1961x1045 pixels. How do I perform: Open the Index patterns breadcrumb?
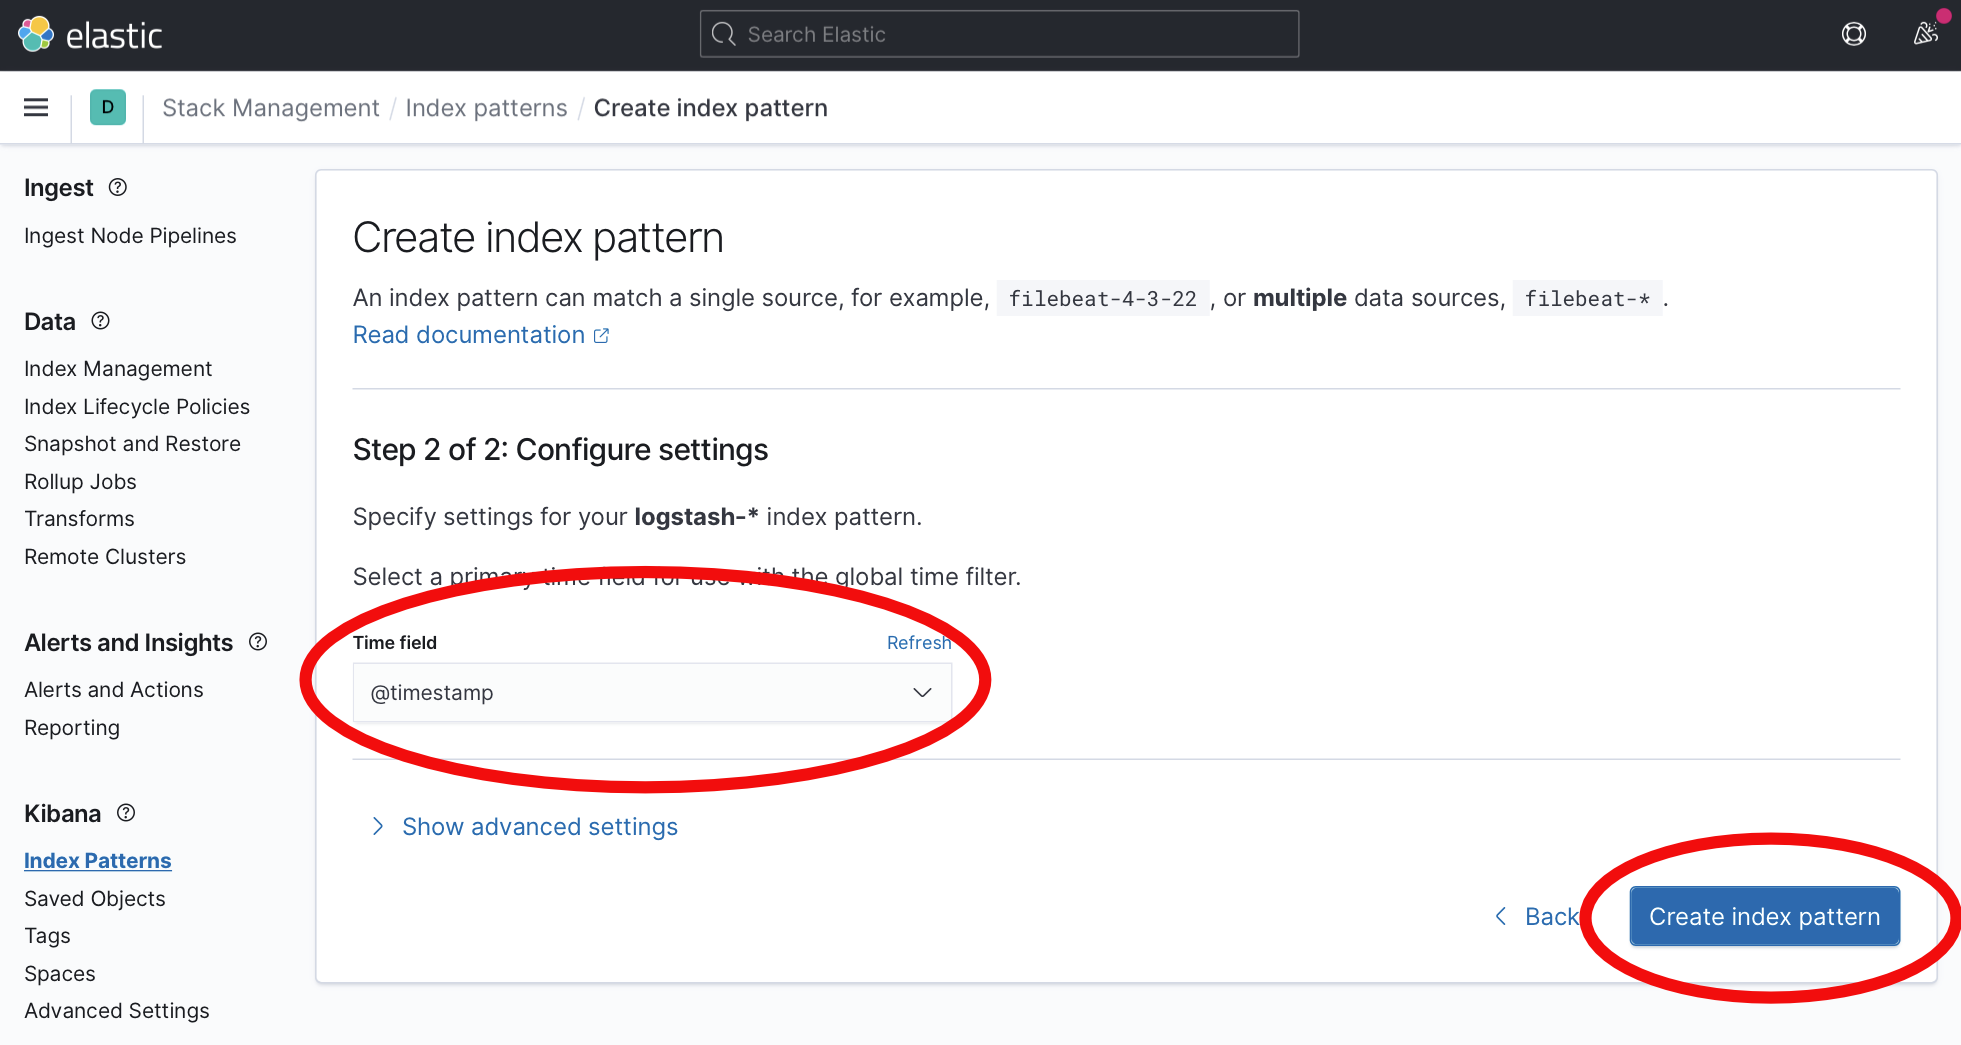[x=486, y=107]
